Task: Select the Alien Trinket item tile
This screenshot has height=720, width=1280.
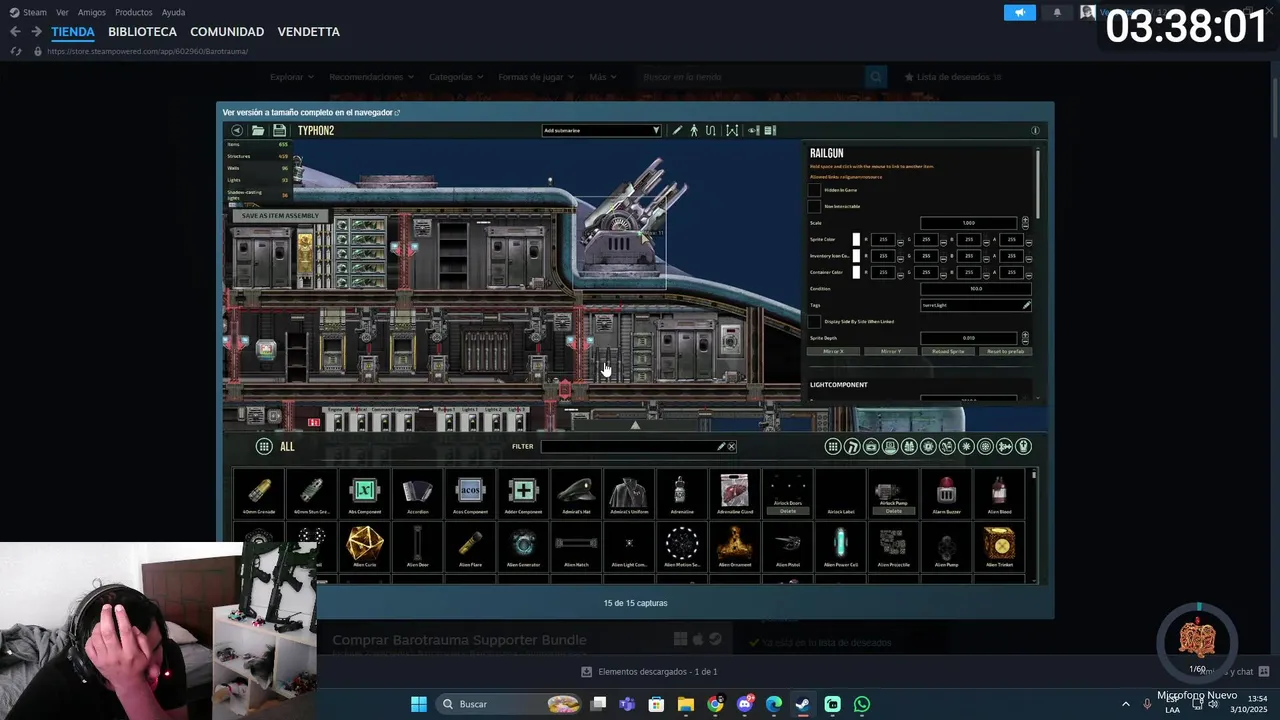Action: coord(999,547)
